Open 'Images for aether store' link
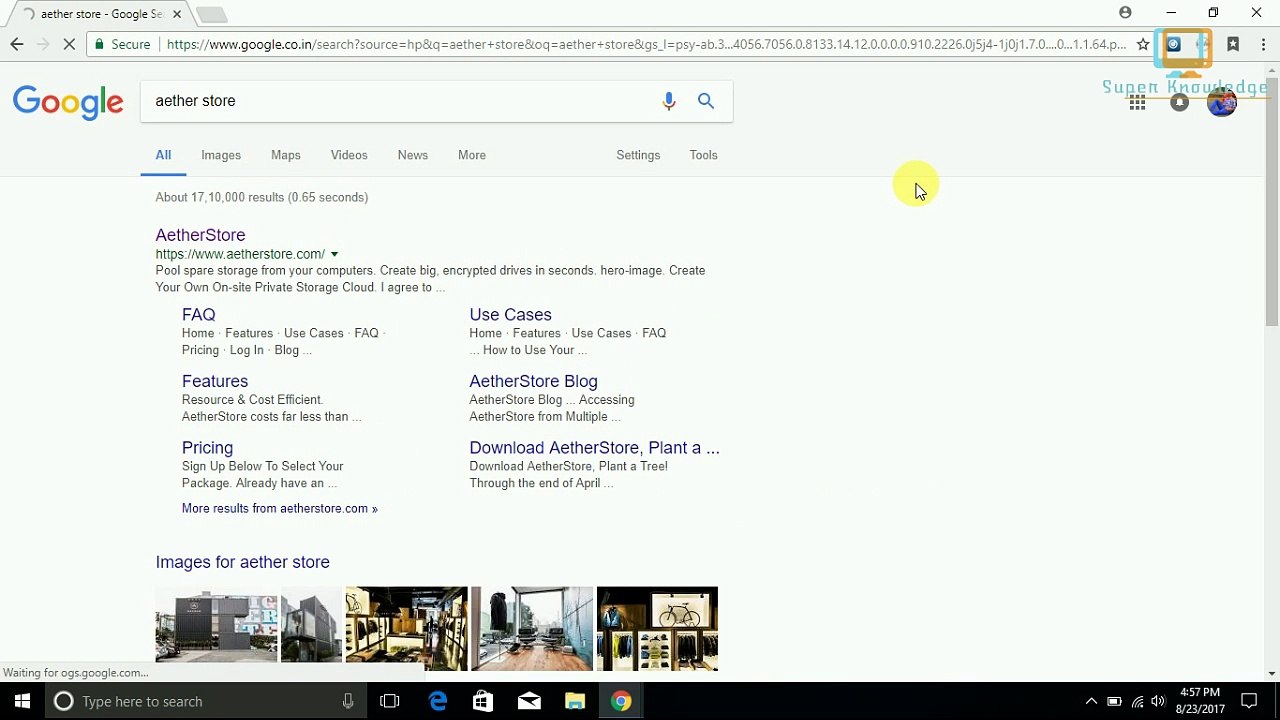The image size is (1280, 720). [242, 562]
